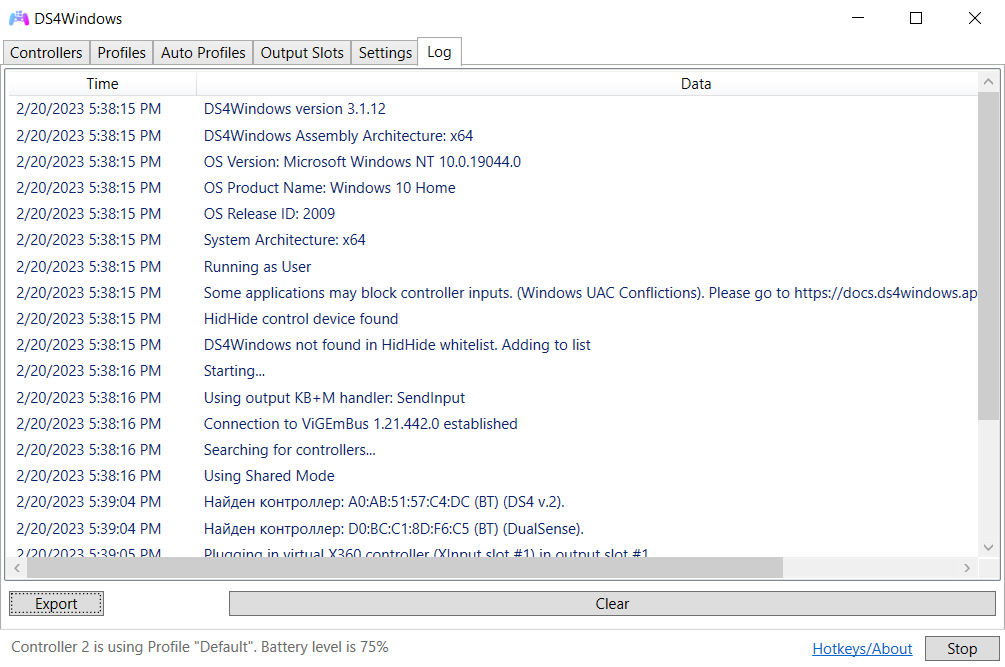This screenshot has width=1005, height=667.
Task: Select the "OS Product Name: Windows 10 Home" row
Action: pos(493,188)
